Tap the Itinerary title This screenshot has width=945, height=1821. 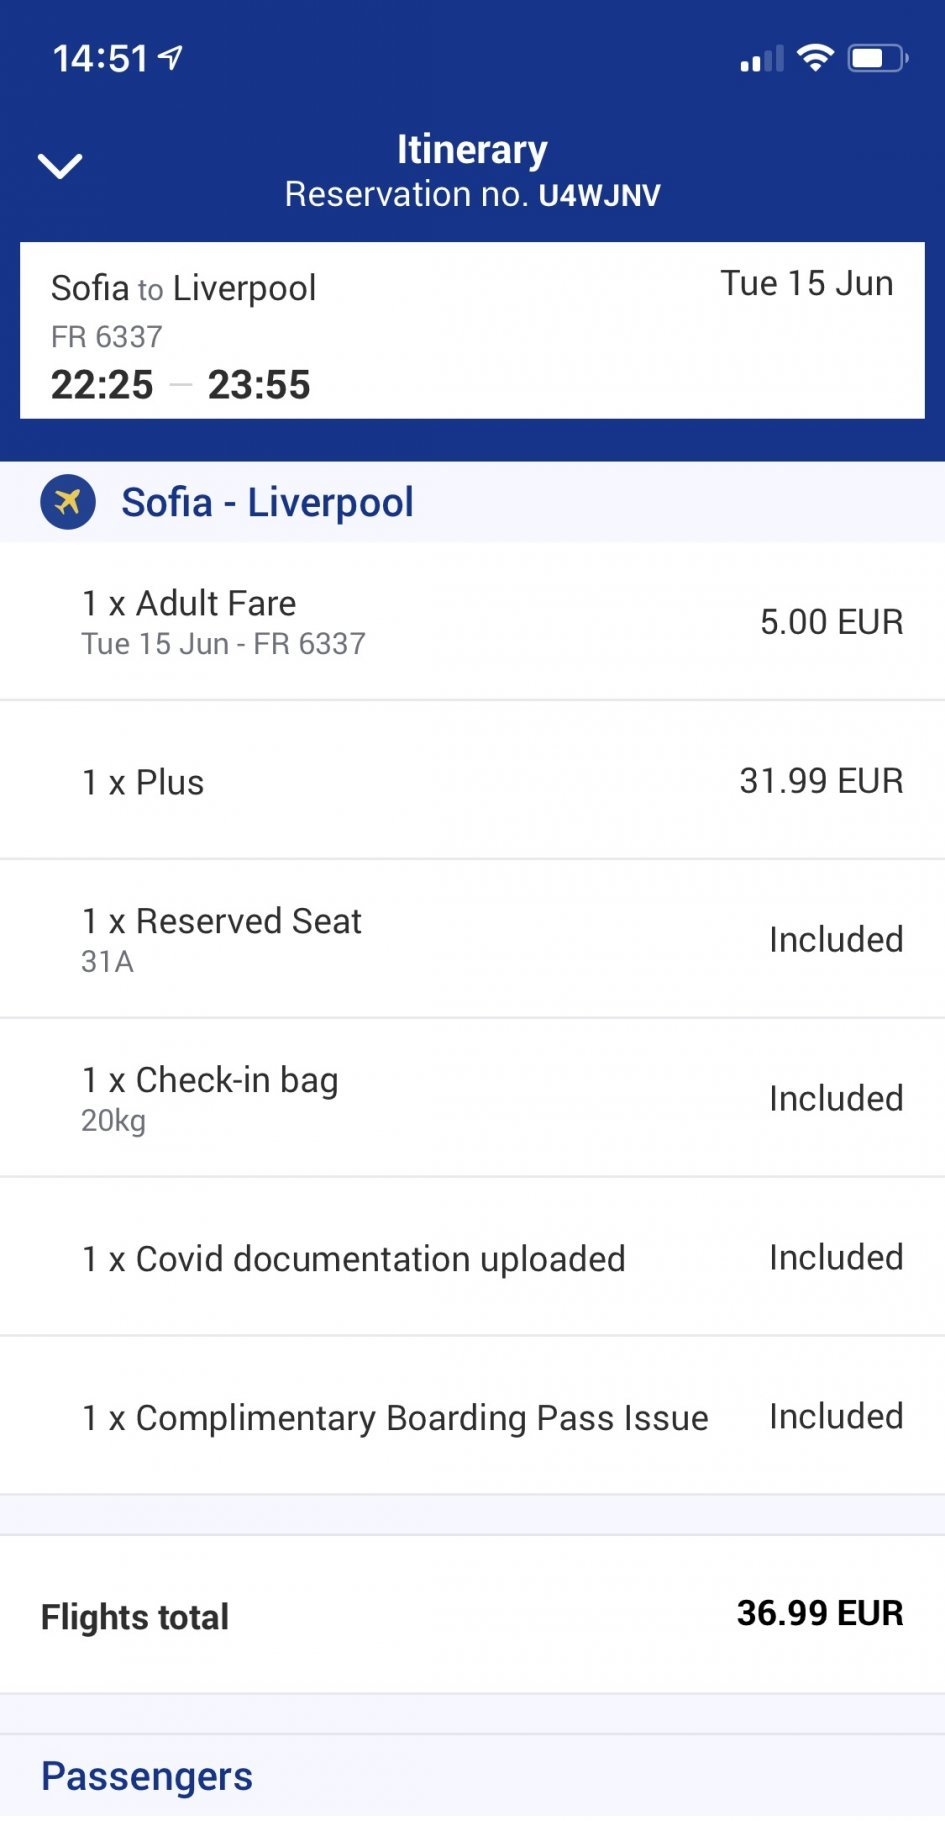point(472,149)
